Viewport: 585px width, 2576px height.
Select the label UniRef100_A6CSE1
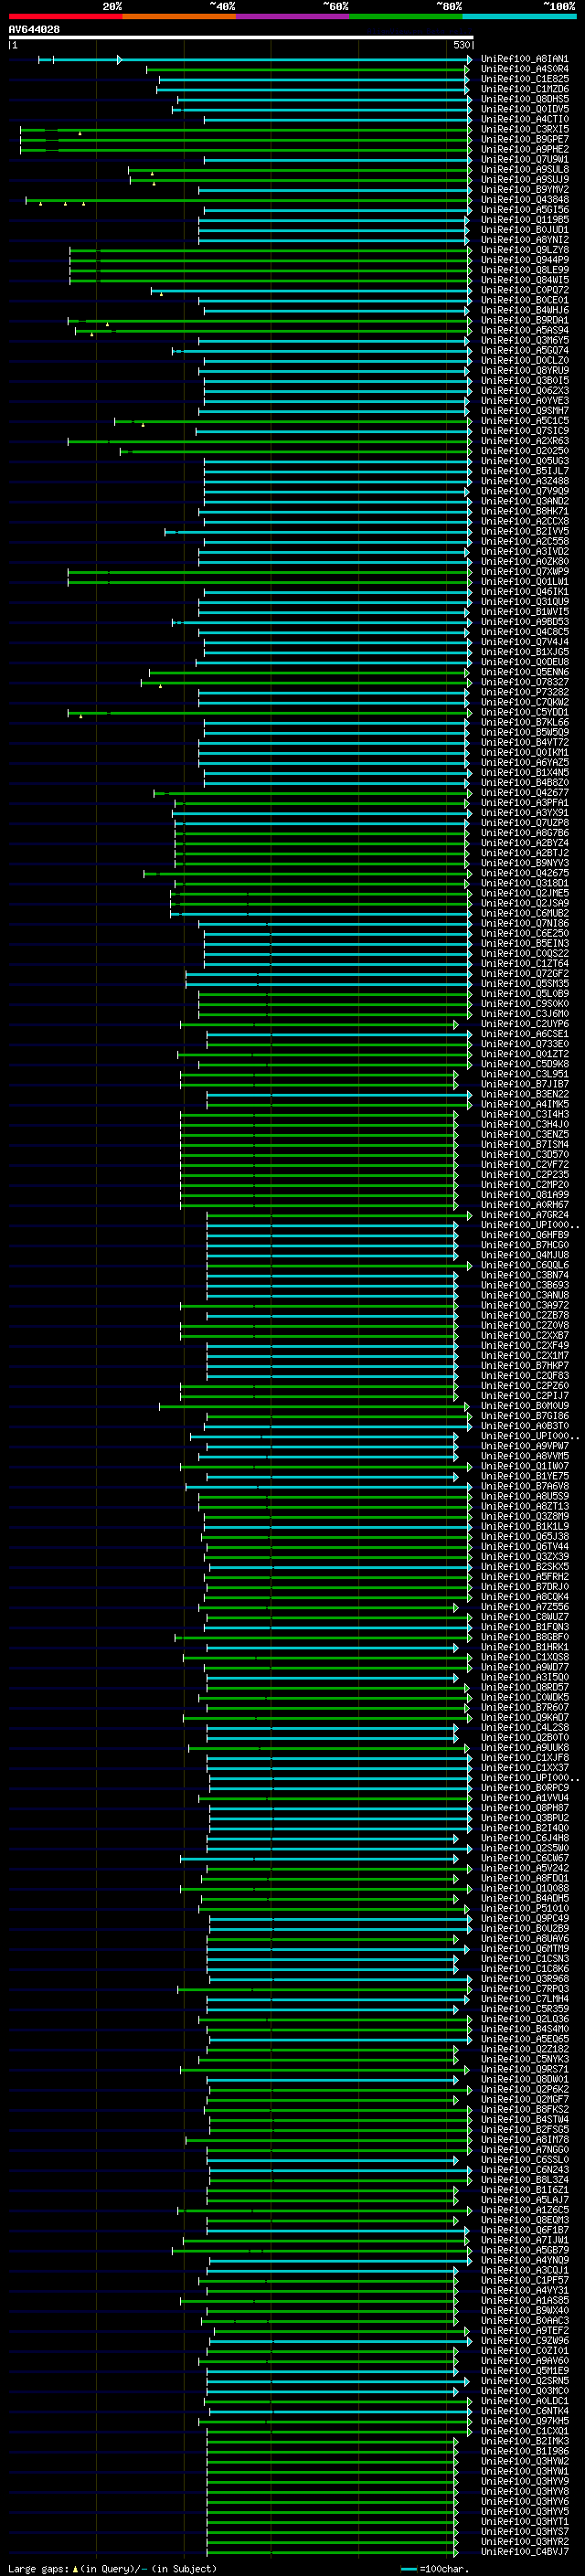pyautogui.click(x=524, y=1034)
